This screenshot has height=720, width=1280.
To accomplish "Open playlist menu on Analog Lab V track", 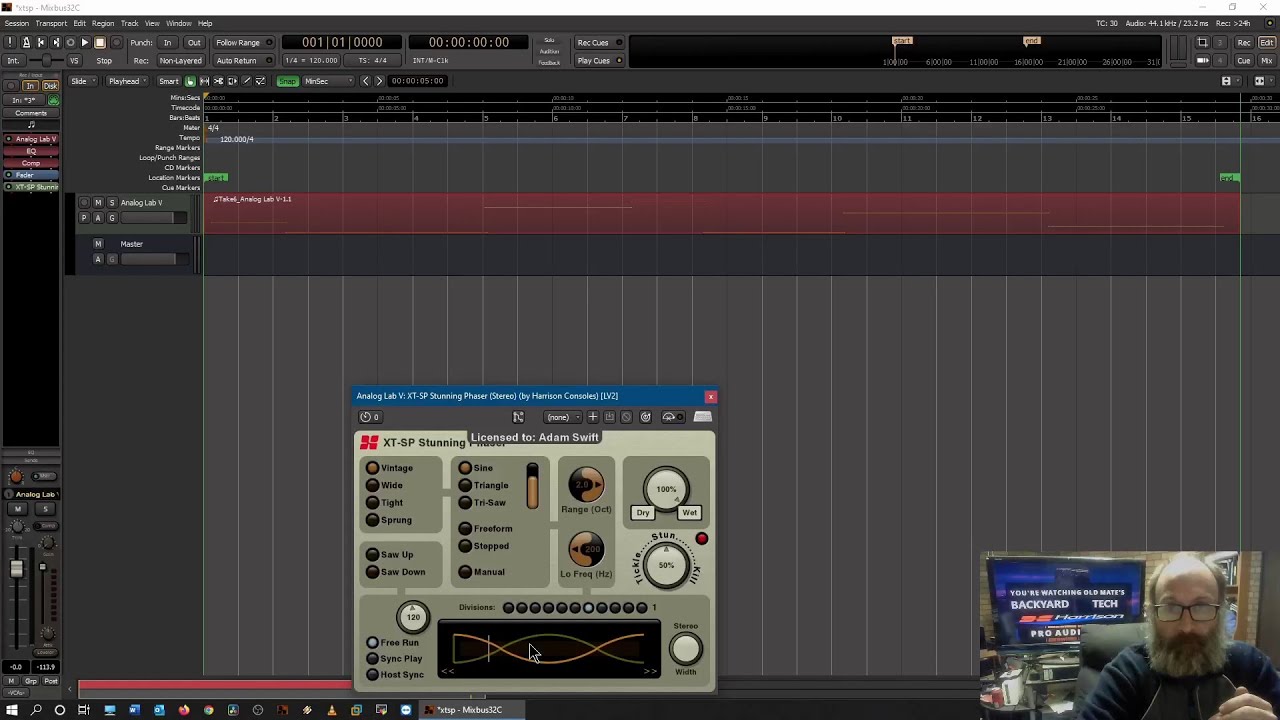I will click(84, 218).
